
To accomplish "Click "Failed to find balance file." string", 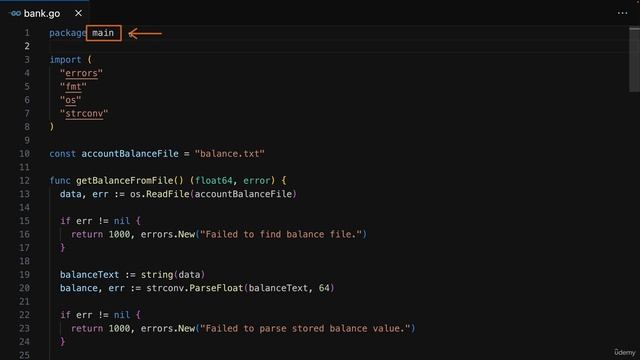I will pos(281,235).
